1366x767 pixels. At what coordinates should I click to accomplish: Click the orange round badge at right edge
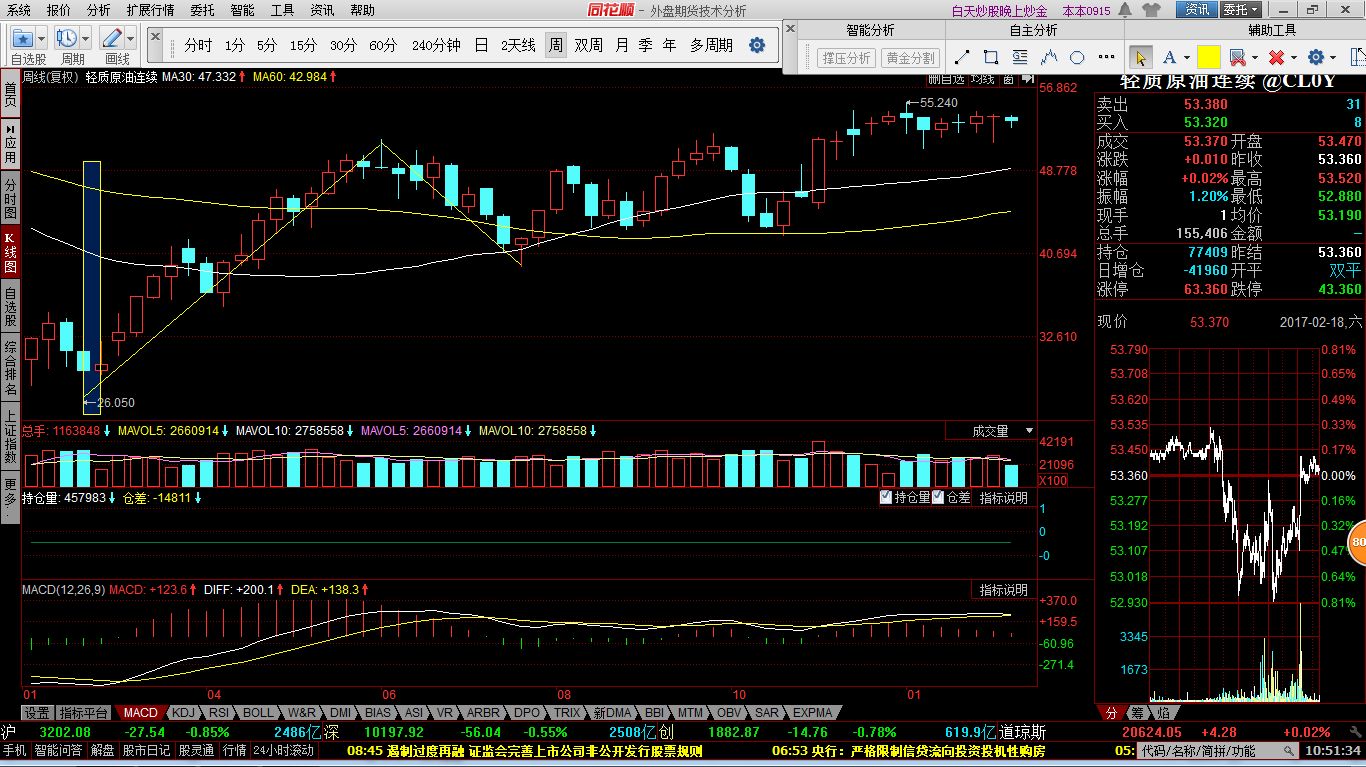[x=1358, y=543]
